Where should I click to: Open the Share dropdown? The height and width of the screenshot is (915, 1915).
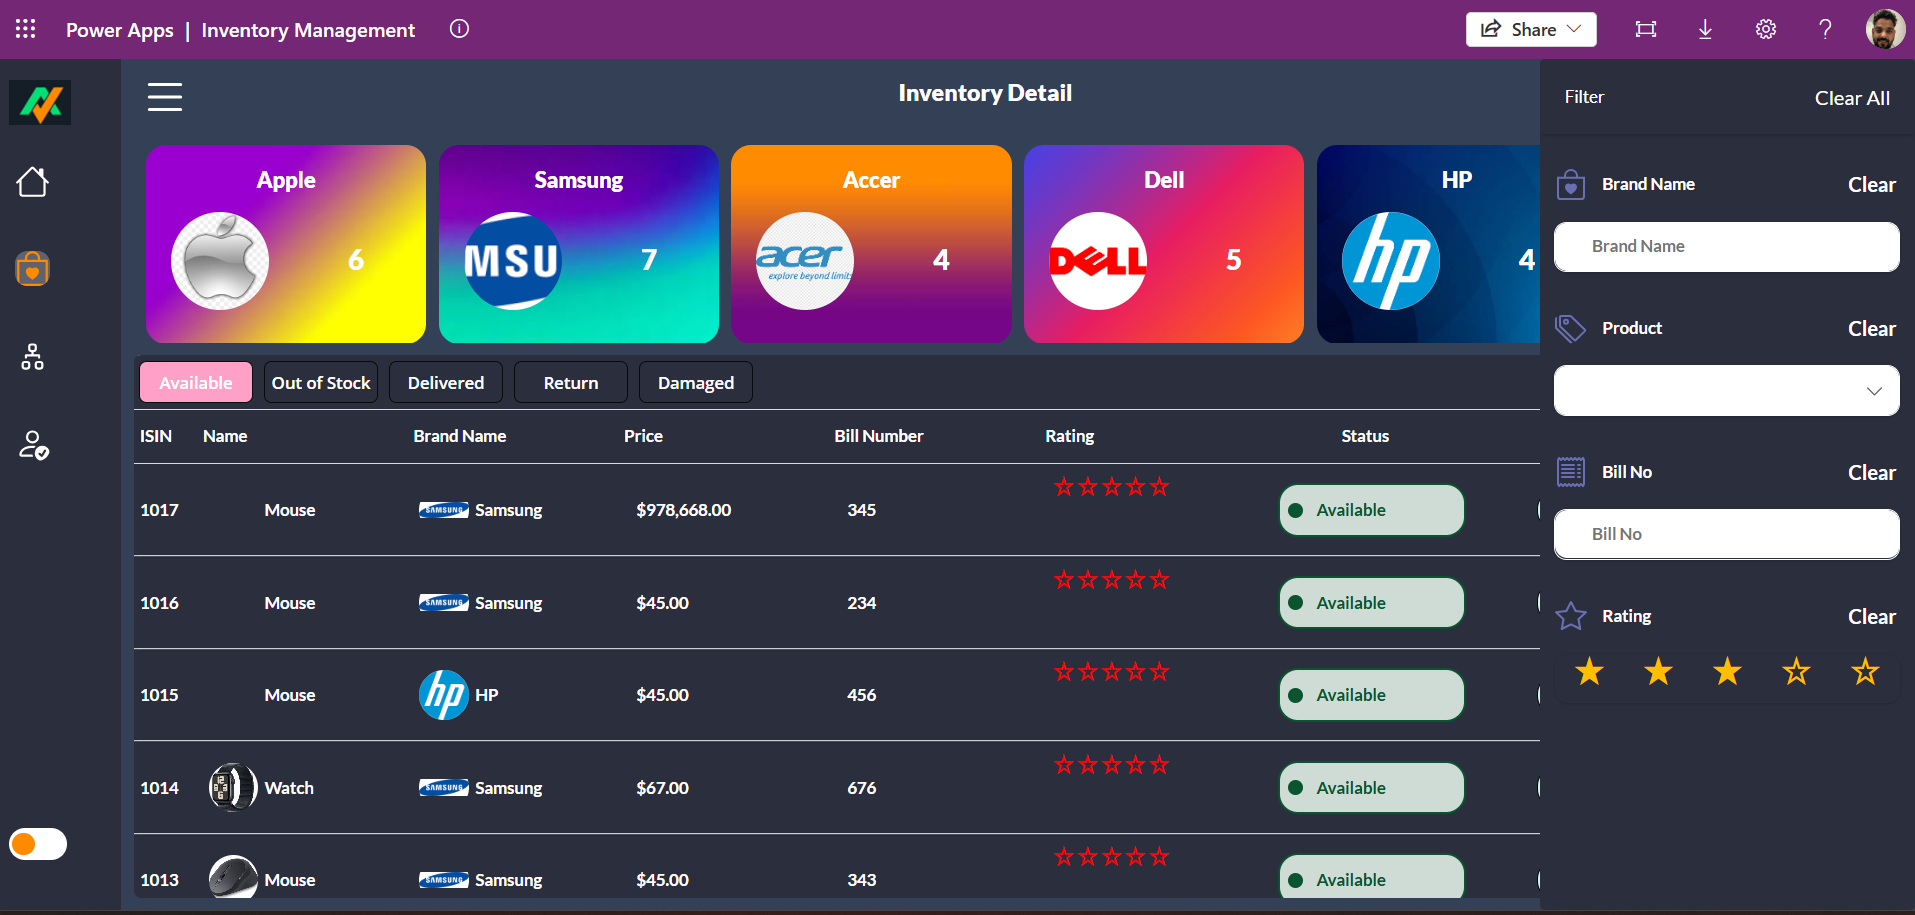[x=1530, y=29]
